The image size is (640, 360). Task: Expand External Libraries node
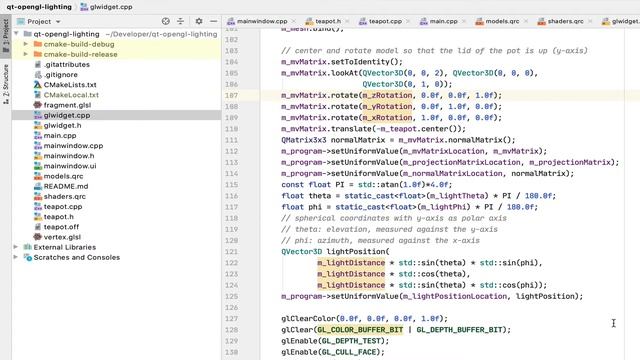coord(16,247)
